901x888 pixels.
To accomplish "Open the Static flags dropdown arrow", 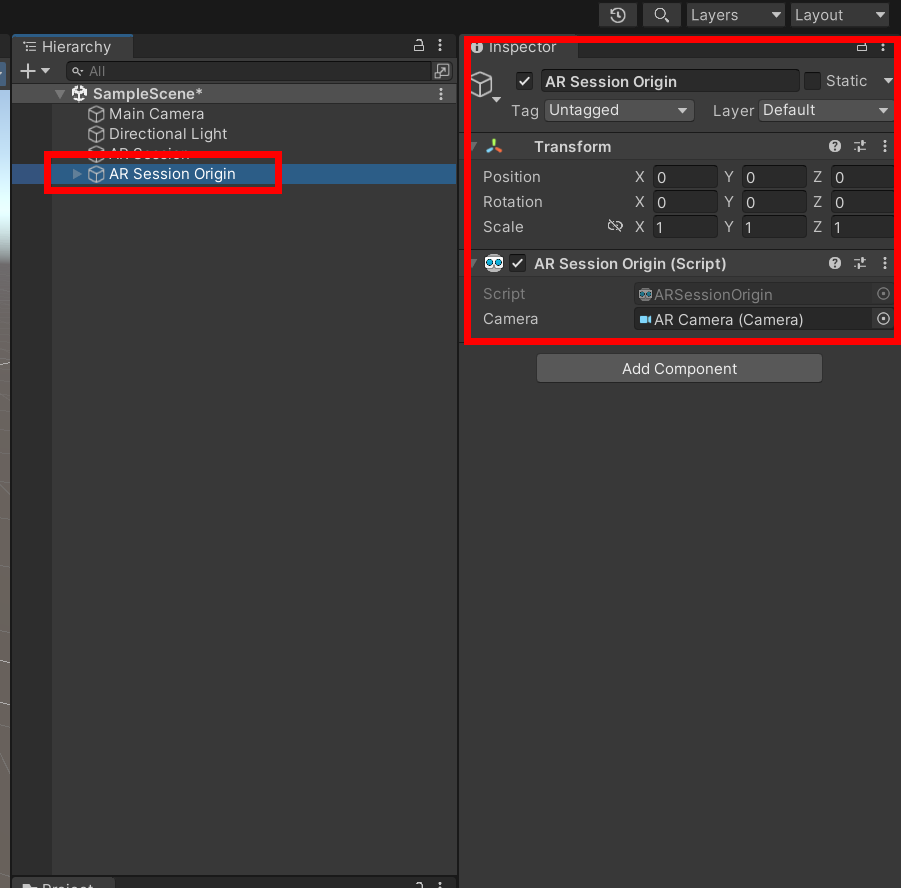I will 888,80.
